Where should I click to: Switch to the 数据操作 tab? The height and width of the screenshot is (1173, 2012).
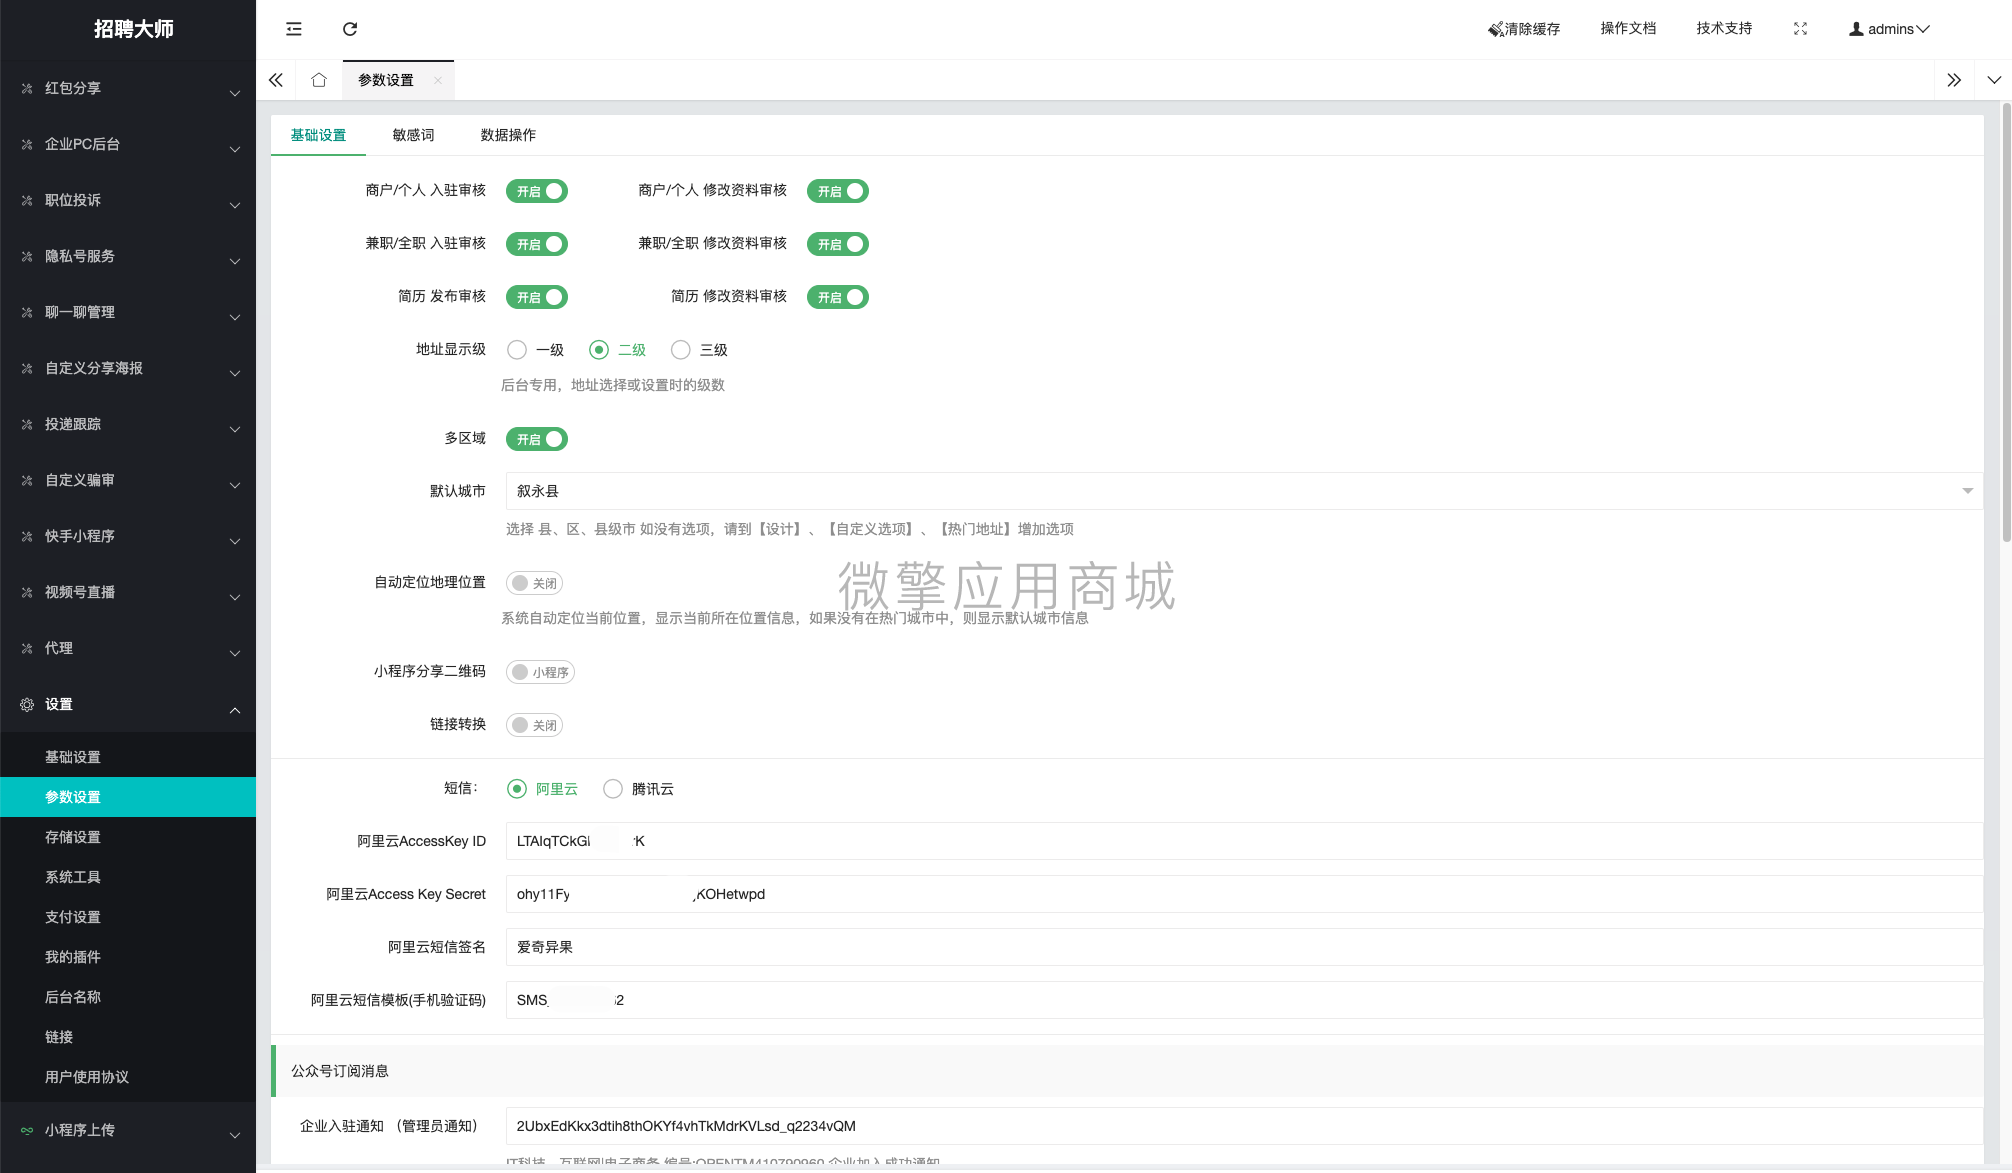tap(508, 135)
